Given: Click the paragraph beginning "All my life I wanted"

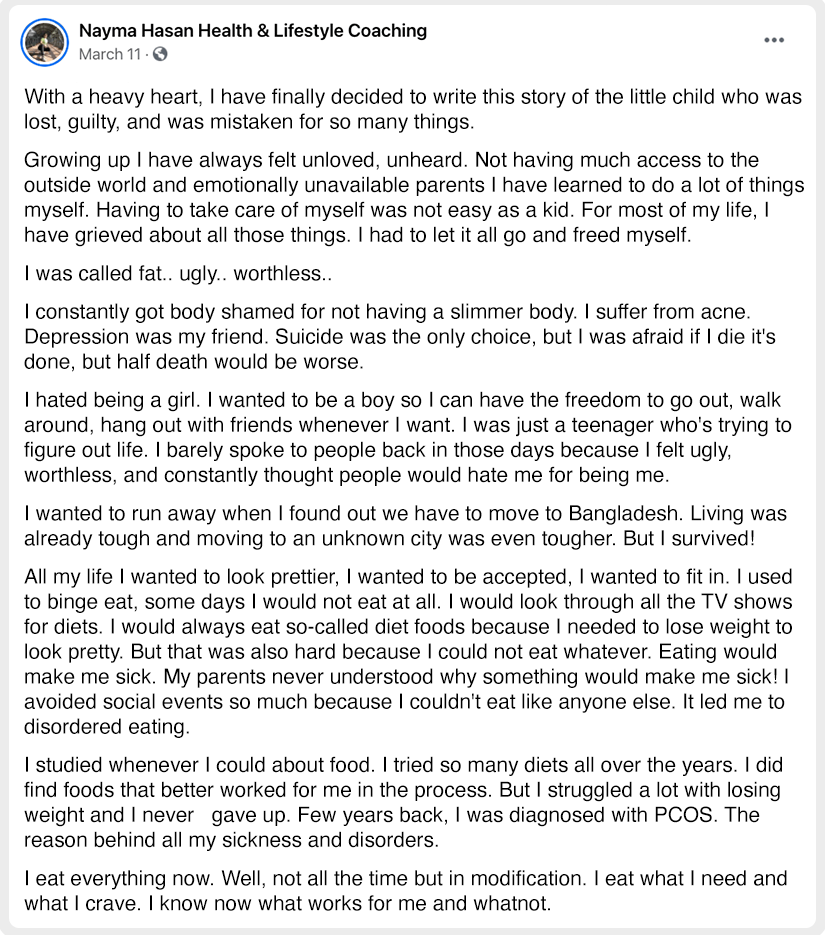Looking at the screenshot, I should pyautogui.click(x=408, y=651).
